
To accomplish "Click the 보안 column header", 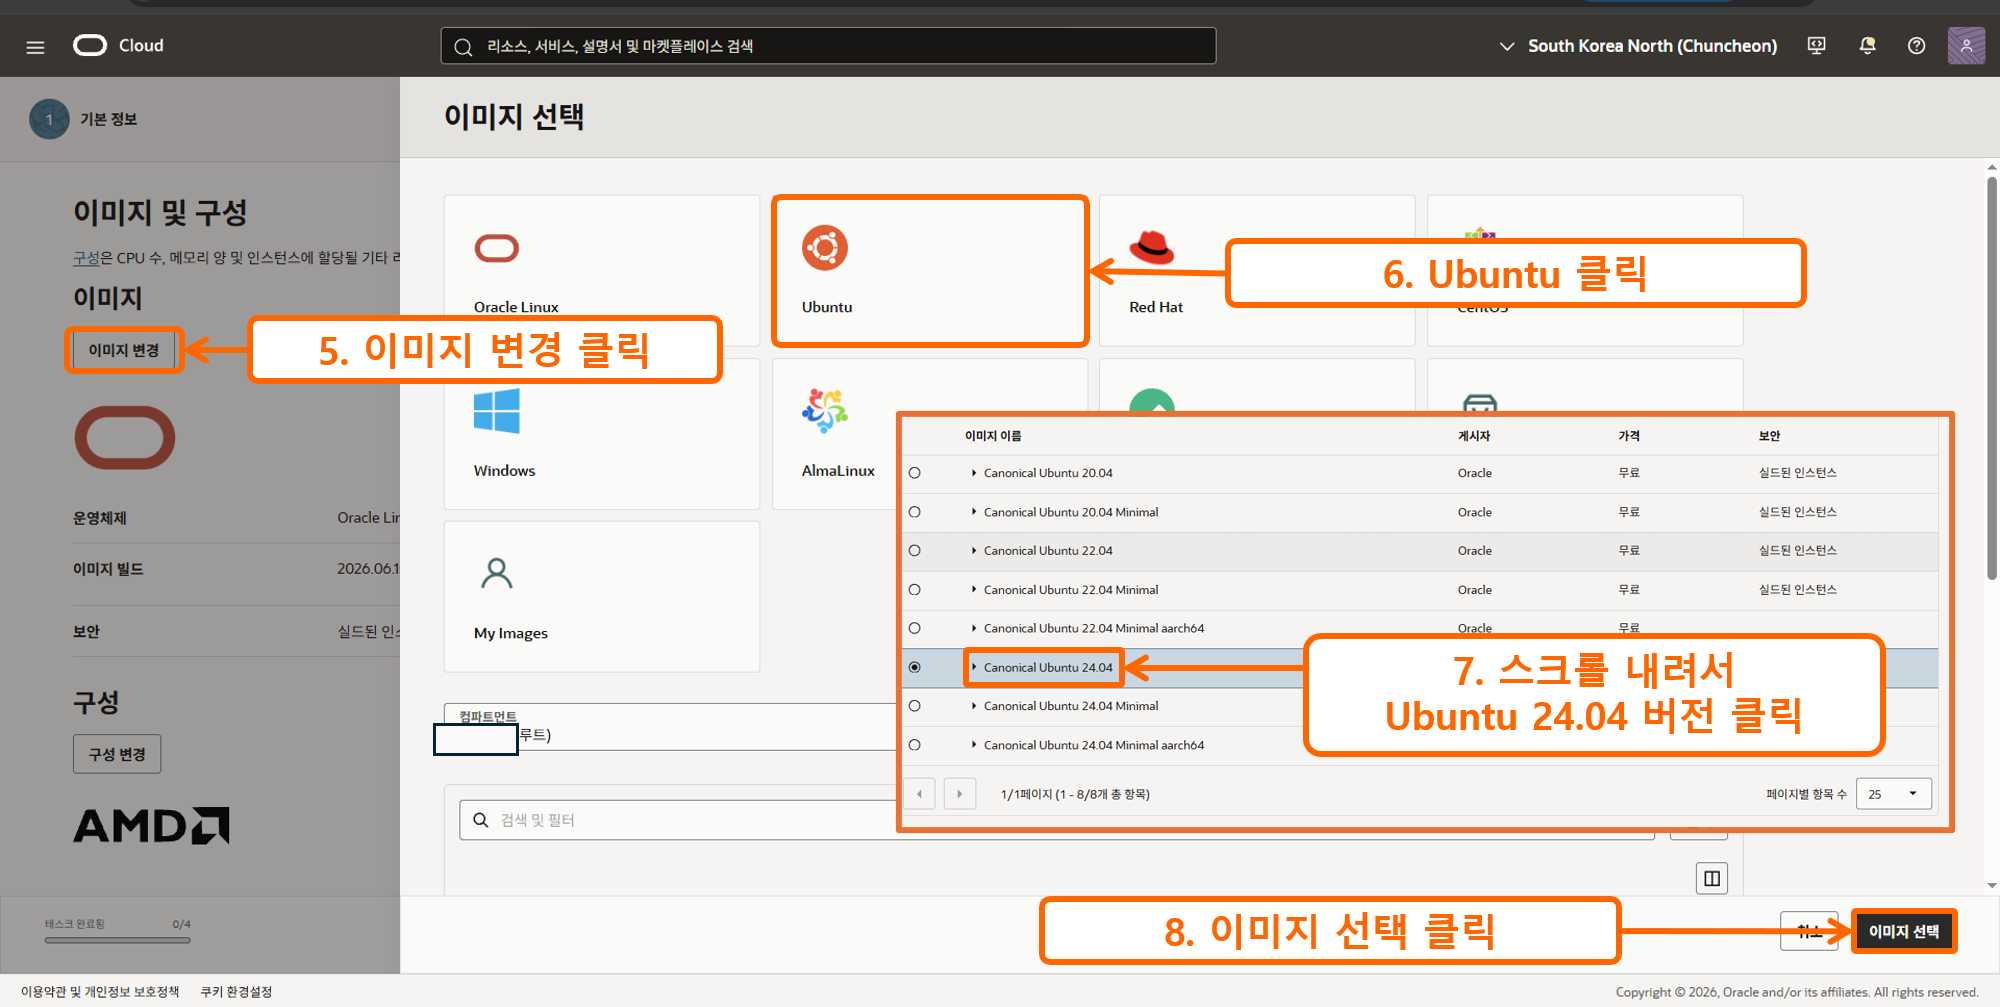I will click(1769, 436).
